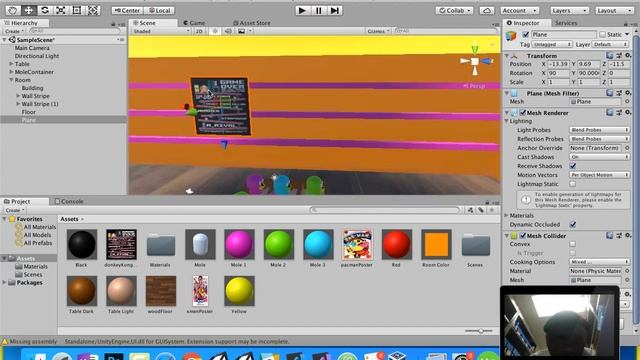Viewport: 640px width, 360px height.
Task: Switch to the Game tab
Action: (194, 23)
